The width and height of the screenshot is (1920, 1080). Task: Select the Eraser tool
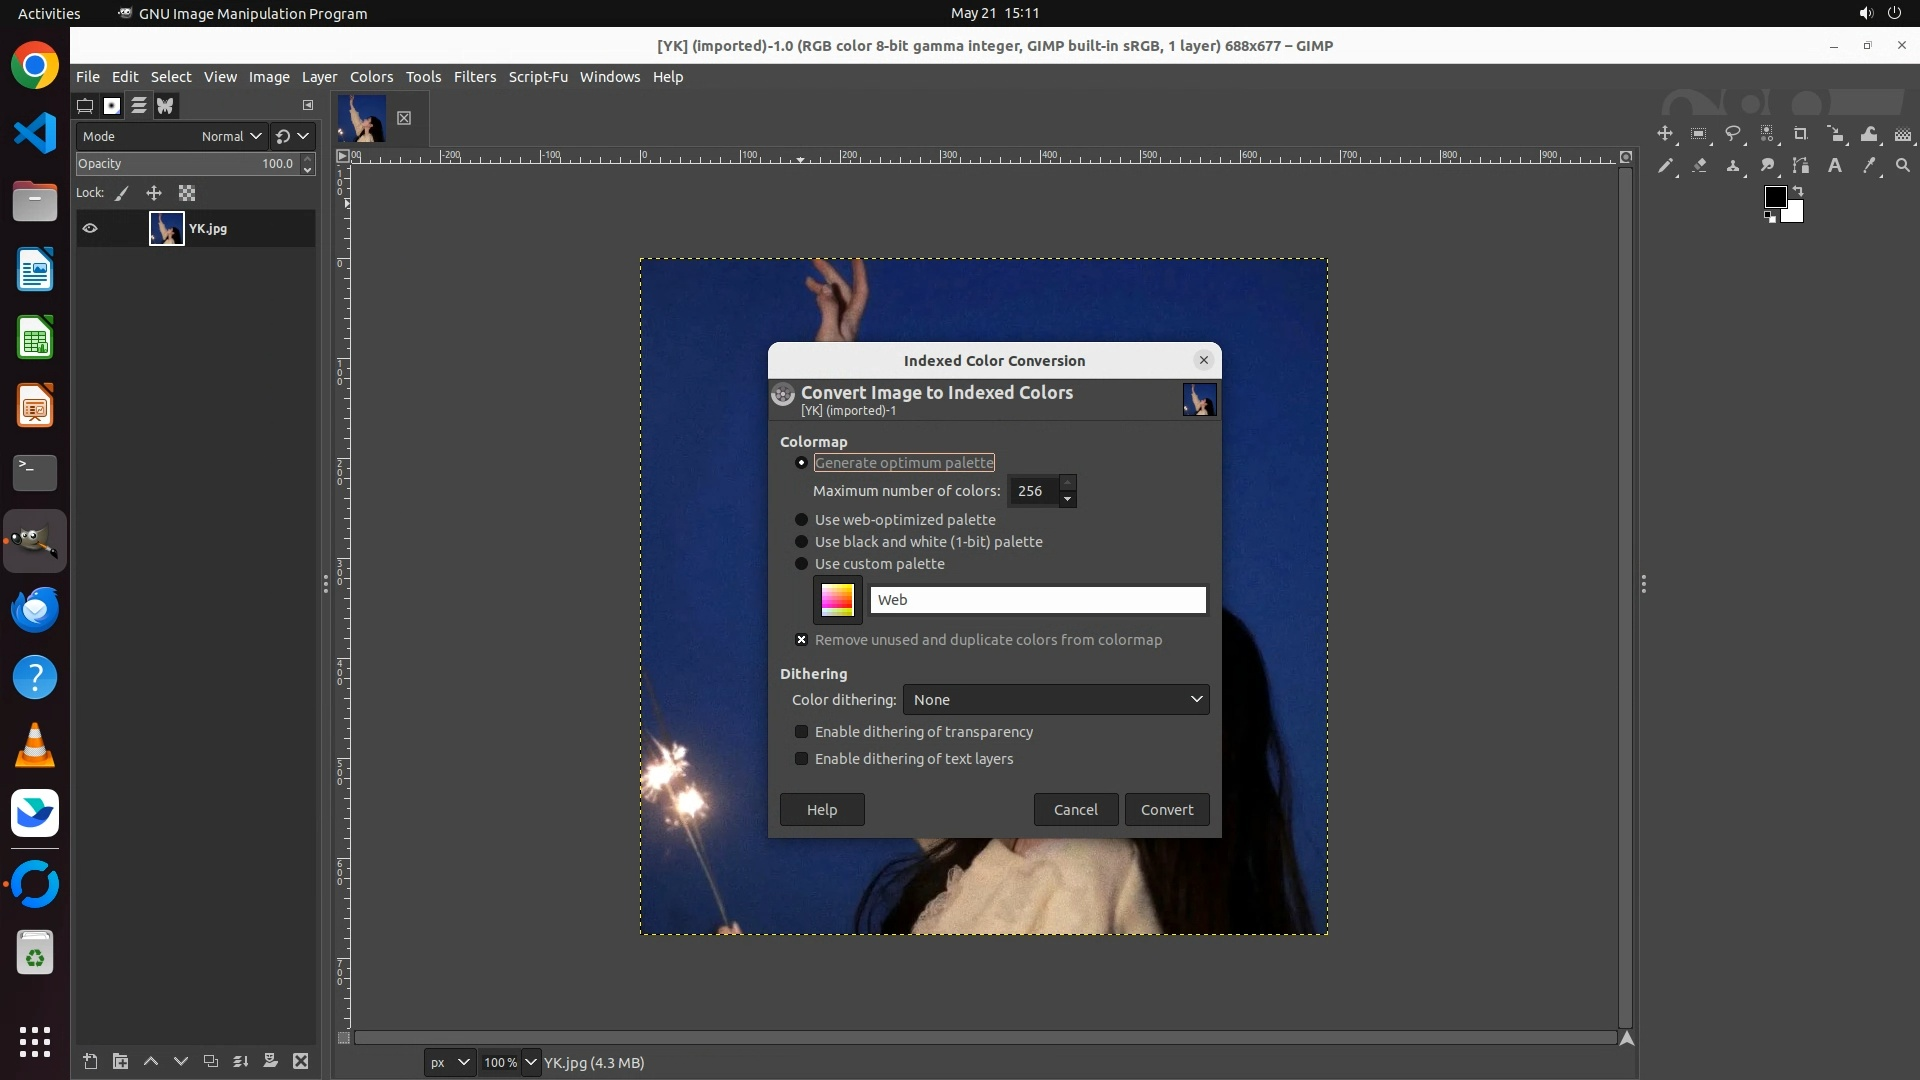pyautogui.click(x=1699, y=166)
